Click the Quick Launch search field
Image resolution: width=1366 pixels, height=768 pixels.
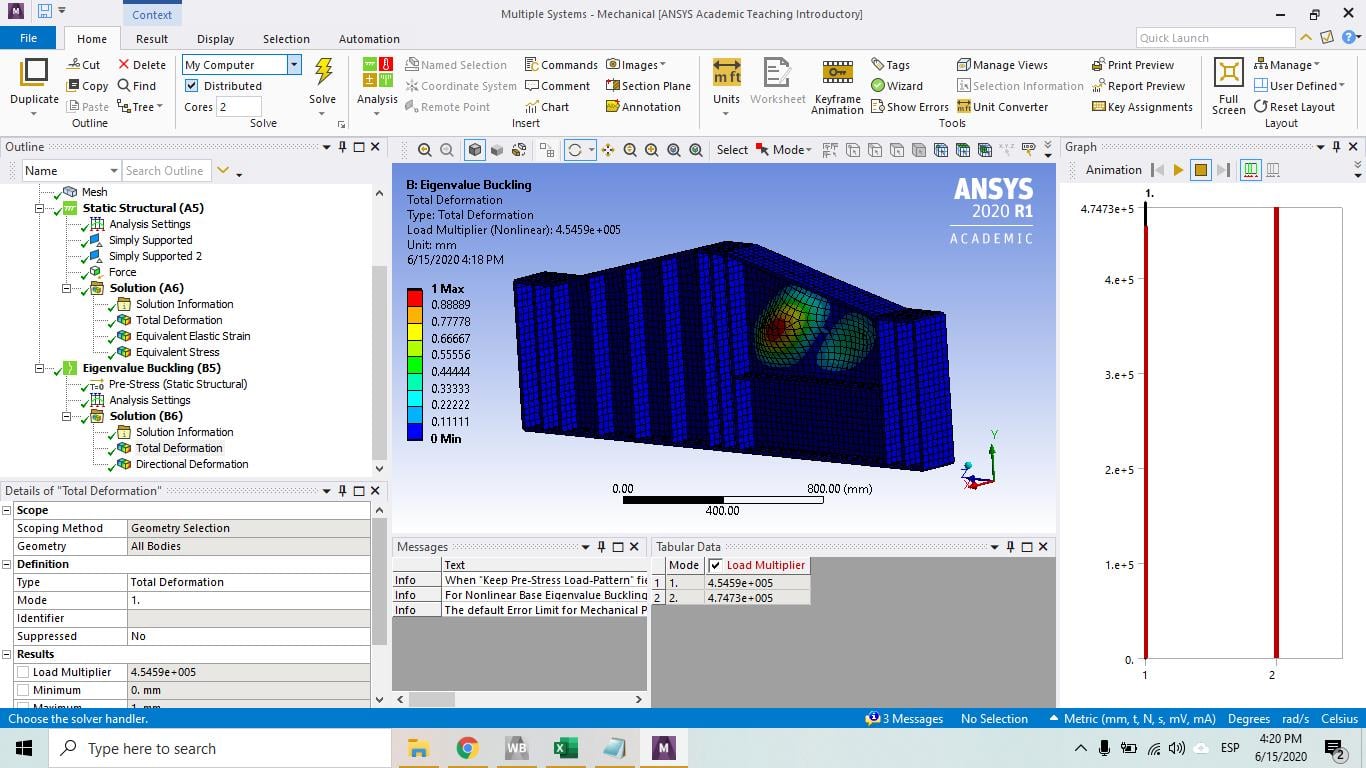[x=1214, y=38]
